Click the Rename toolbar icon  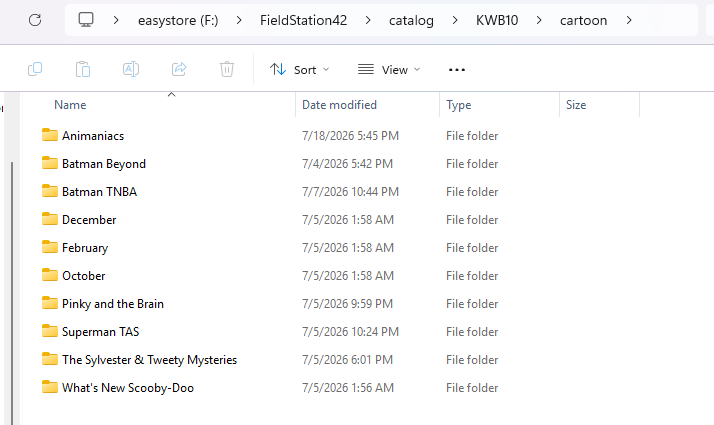coord(131,69)
